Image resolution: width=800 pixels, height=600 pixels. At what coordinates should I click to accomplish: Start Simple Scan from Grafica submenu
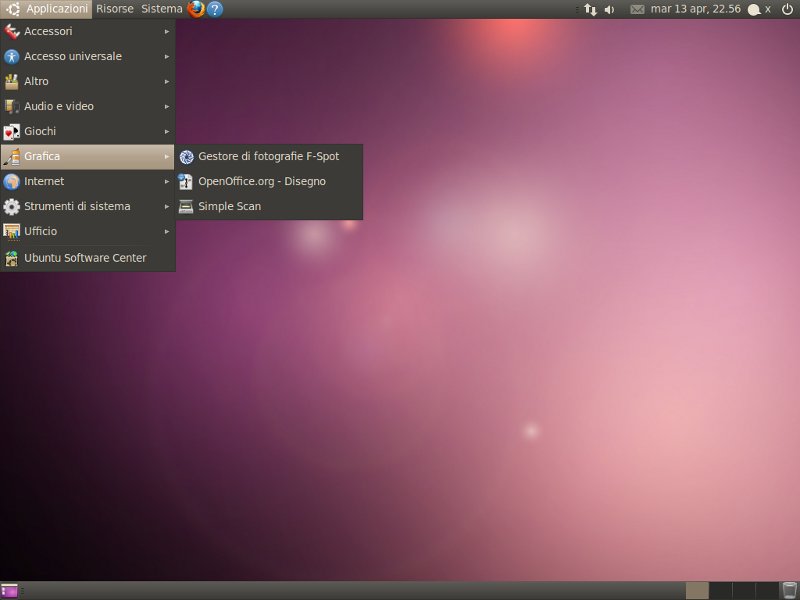(229, 206)
